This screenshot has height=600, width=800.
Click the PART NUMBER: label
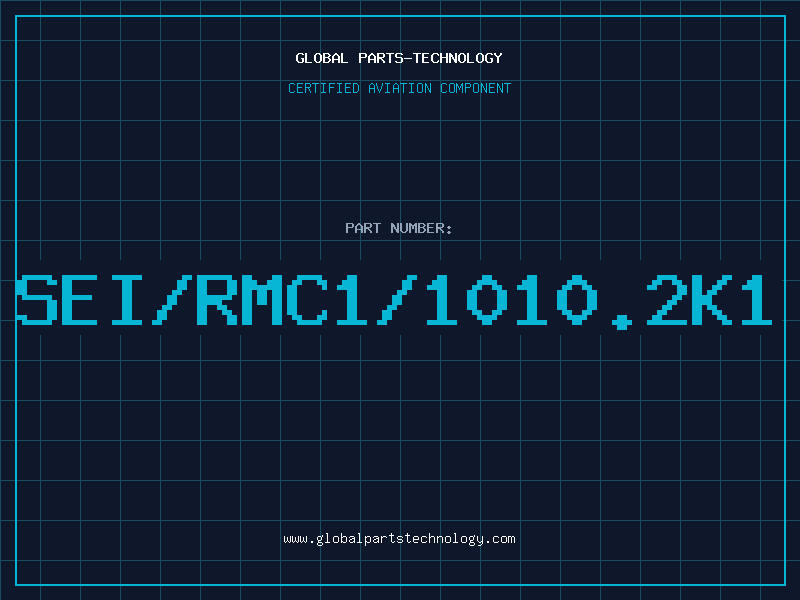click(399, 228)
